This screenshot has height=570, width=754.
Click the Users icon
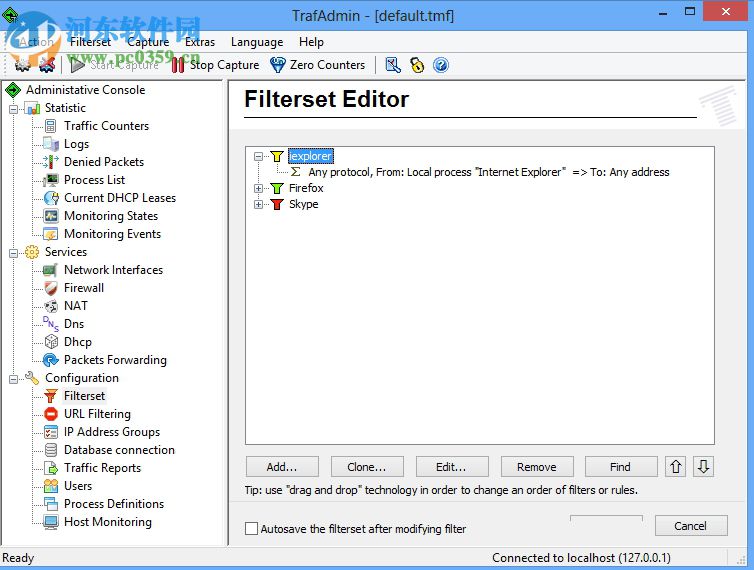[50, 486]
